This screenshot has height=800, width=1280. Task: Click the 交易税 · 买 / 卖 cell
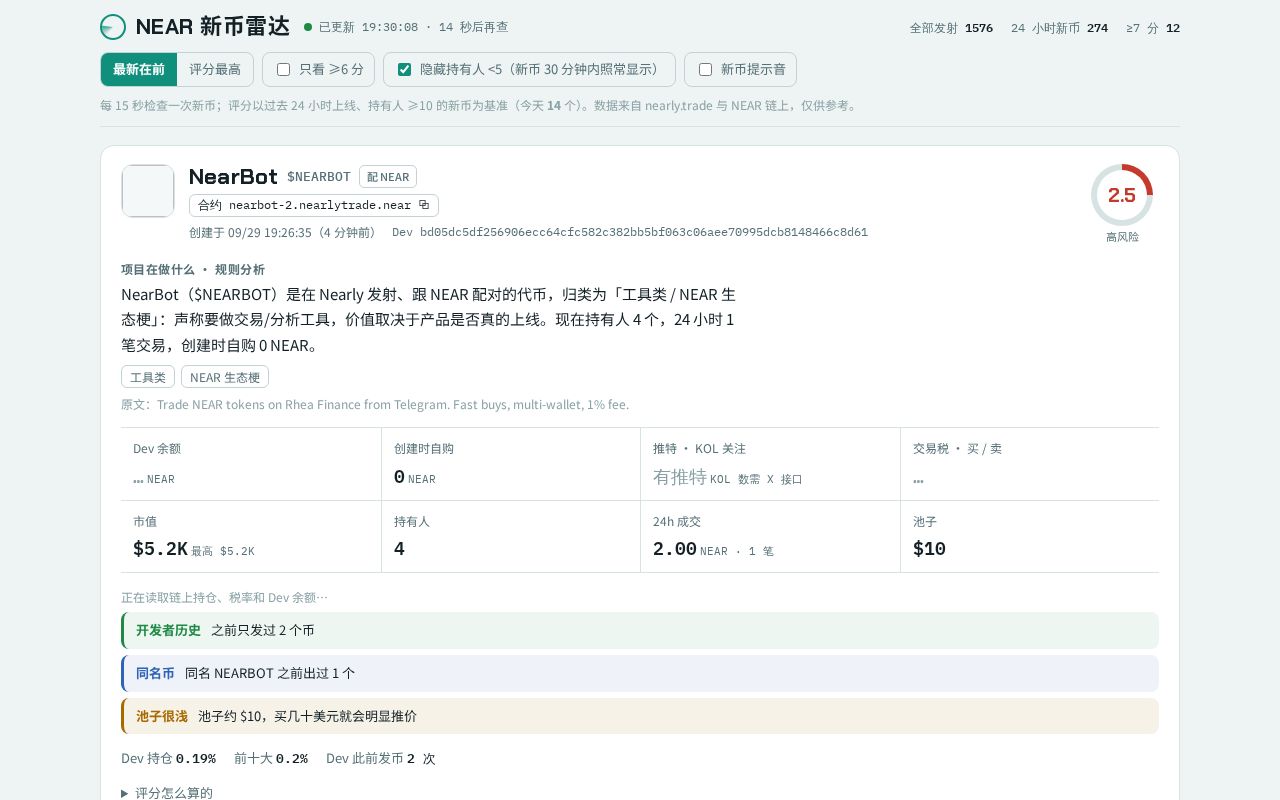click(x=1030, y=464)
